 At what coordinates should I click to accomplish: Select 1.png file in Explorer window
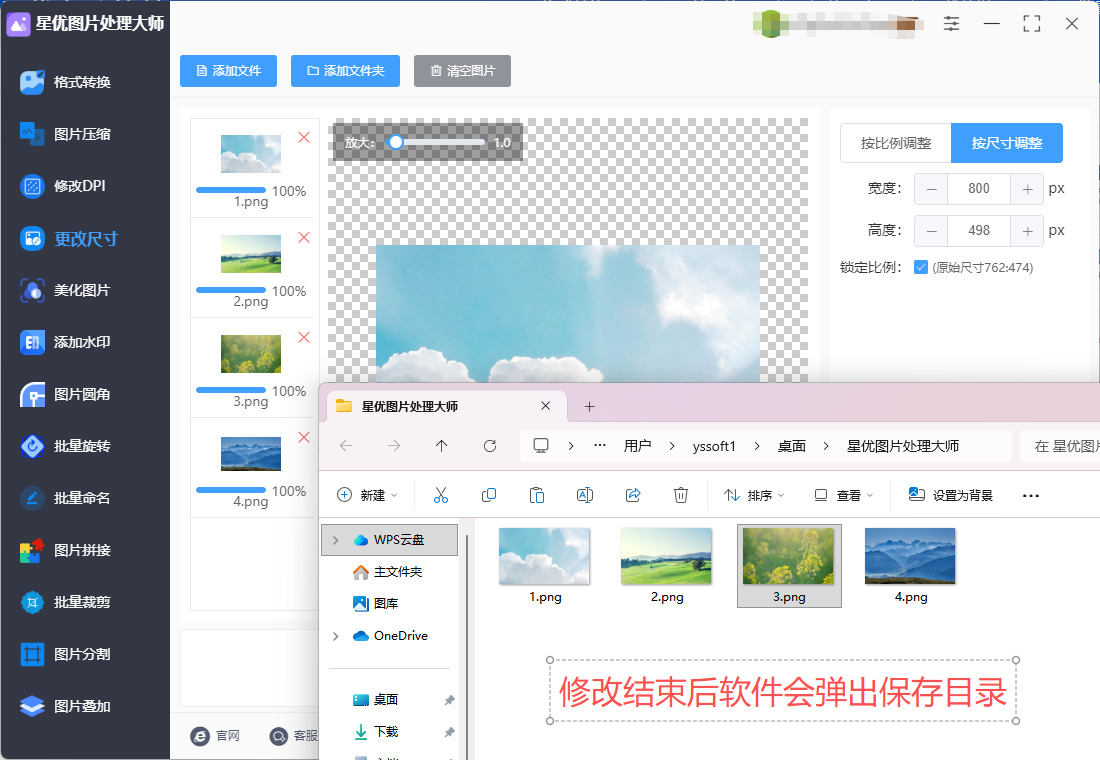[544, 566]
